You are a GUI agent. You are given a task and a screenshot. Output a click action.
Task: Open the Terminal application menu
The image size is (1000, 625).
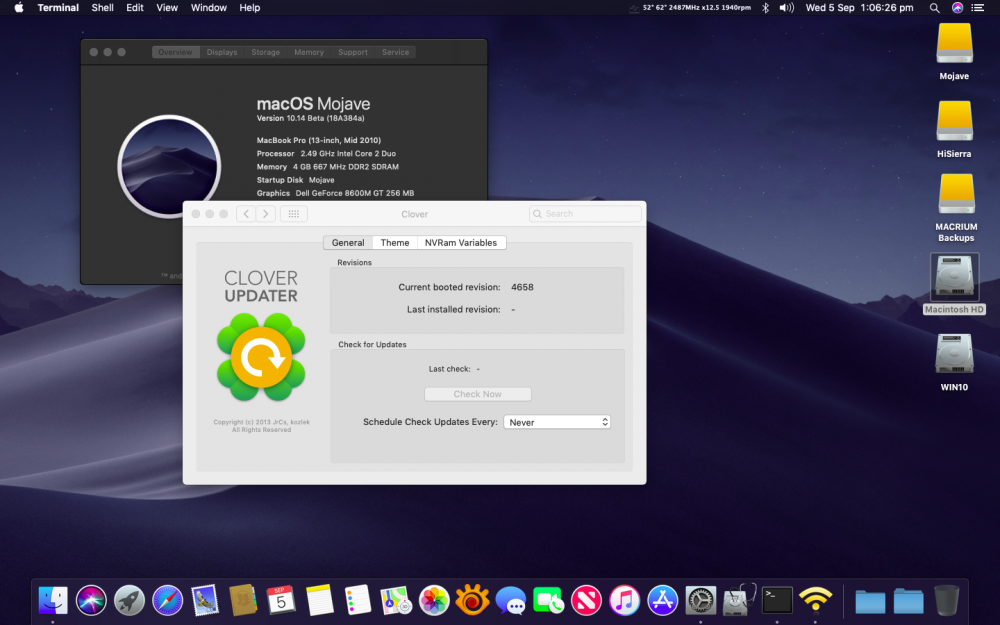pos(58,8)
